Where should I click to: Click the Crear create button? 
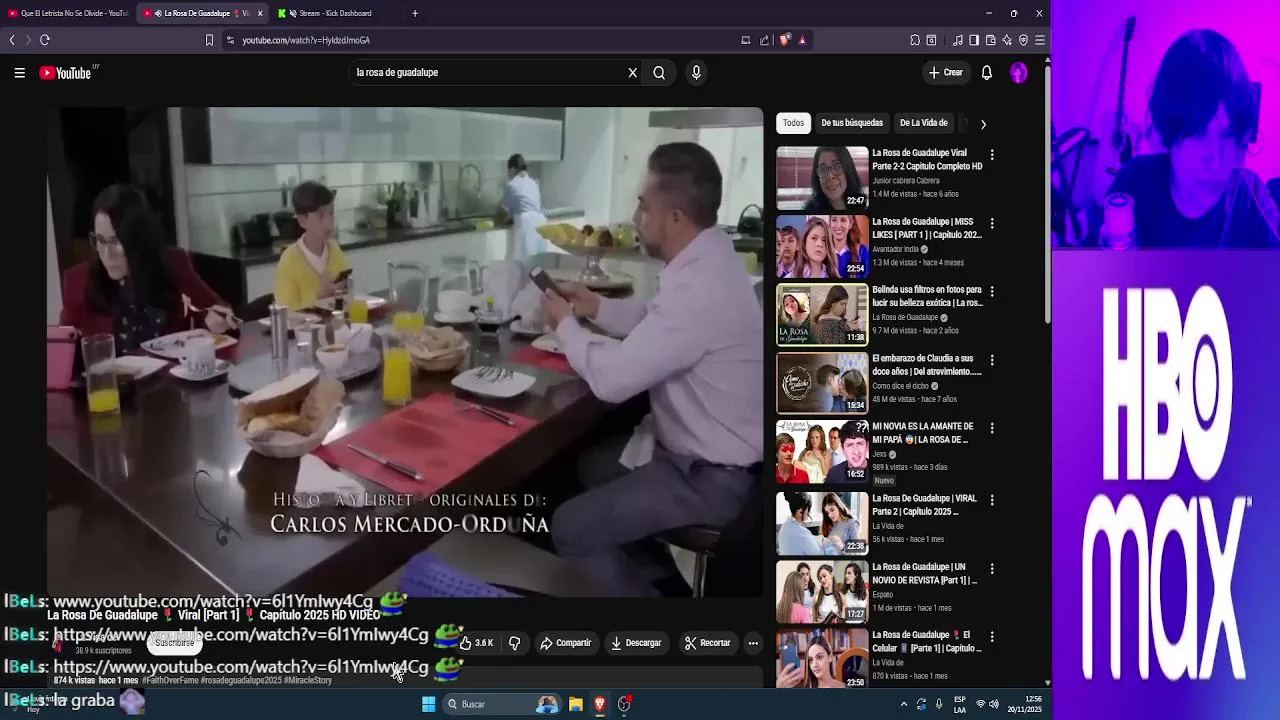pyautogui.click(x=945, y=73)
